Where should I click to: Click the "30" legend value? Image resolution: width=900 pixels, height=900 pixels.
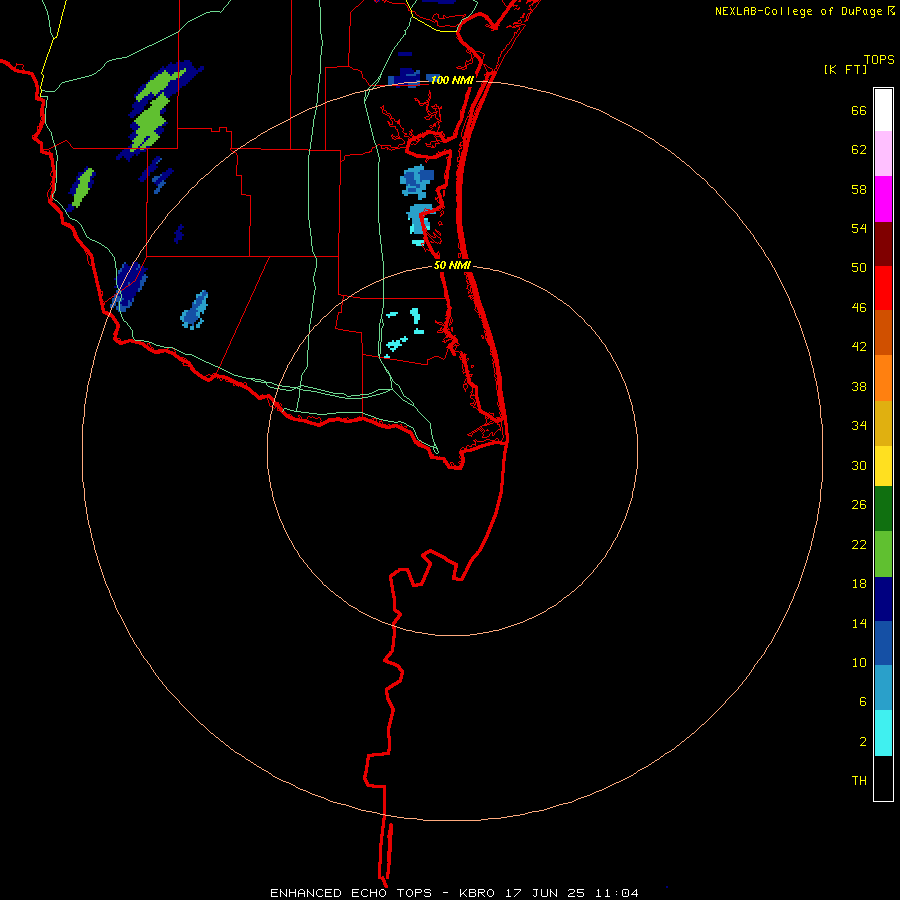[859, 465]
